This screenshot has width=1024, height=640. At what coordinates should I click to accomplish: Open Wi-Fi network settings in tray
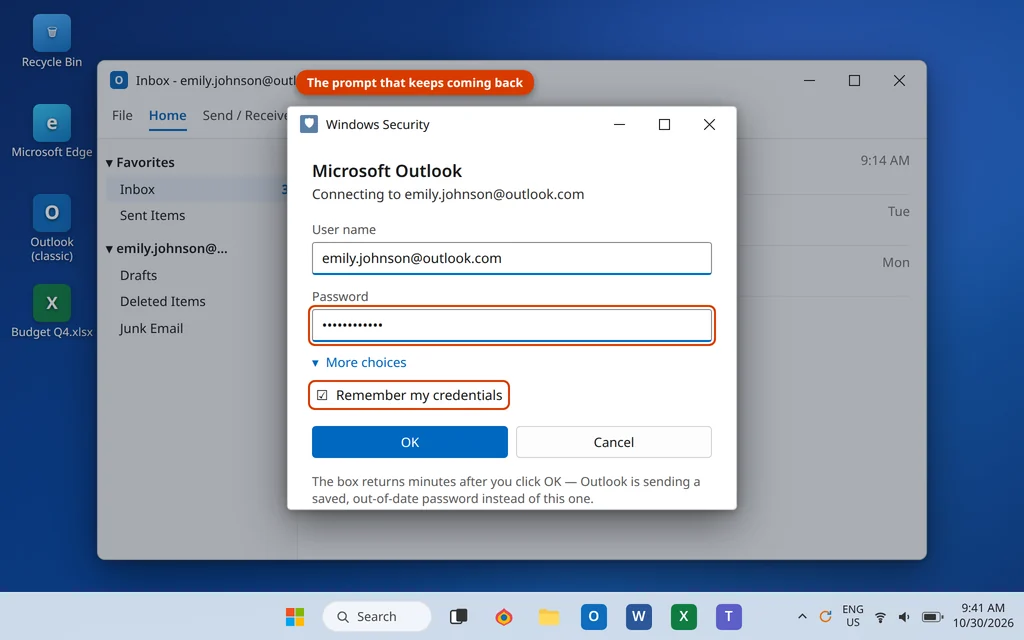[880, 616]
